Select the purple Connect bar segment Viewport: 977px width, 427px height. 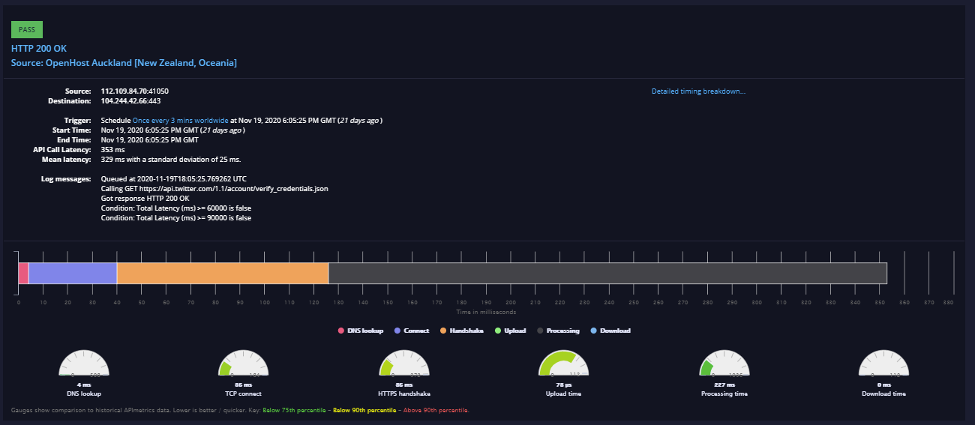click(x=72, y=273)
